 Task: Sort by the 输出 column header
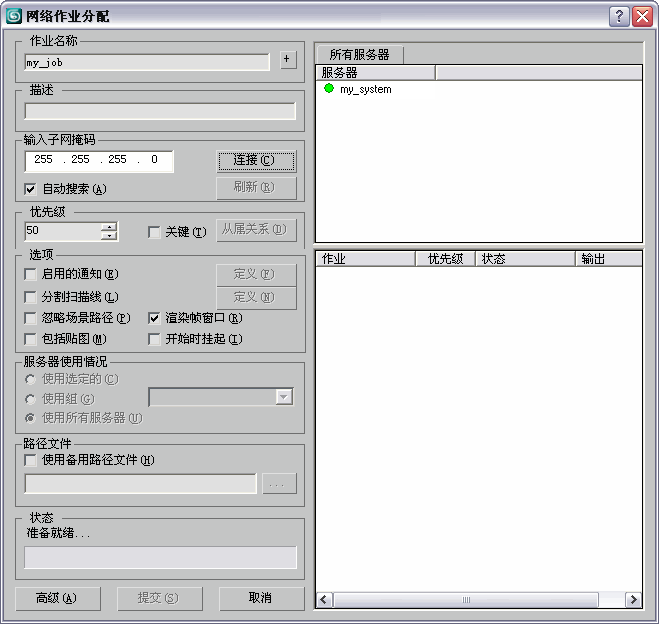(x=609, y=259)
